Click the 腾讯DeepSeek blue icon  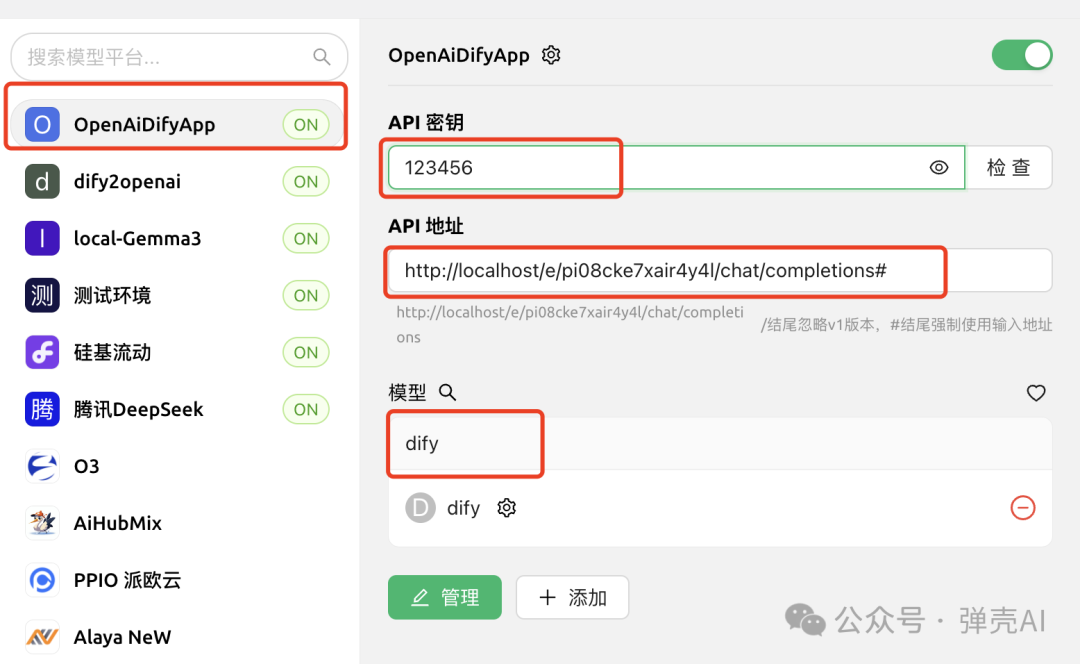click(42, 409)
